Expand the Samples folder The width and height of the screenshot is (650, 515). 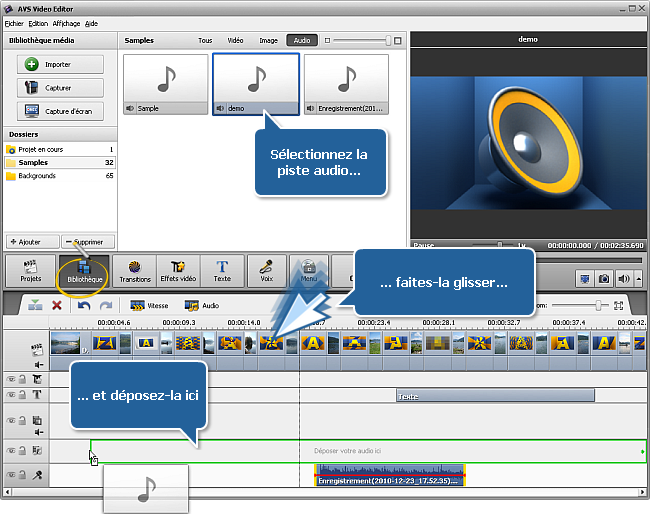33,162
